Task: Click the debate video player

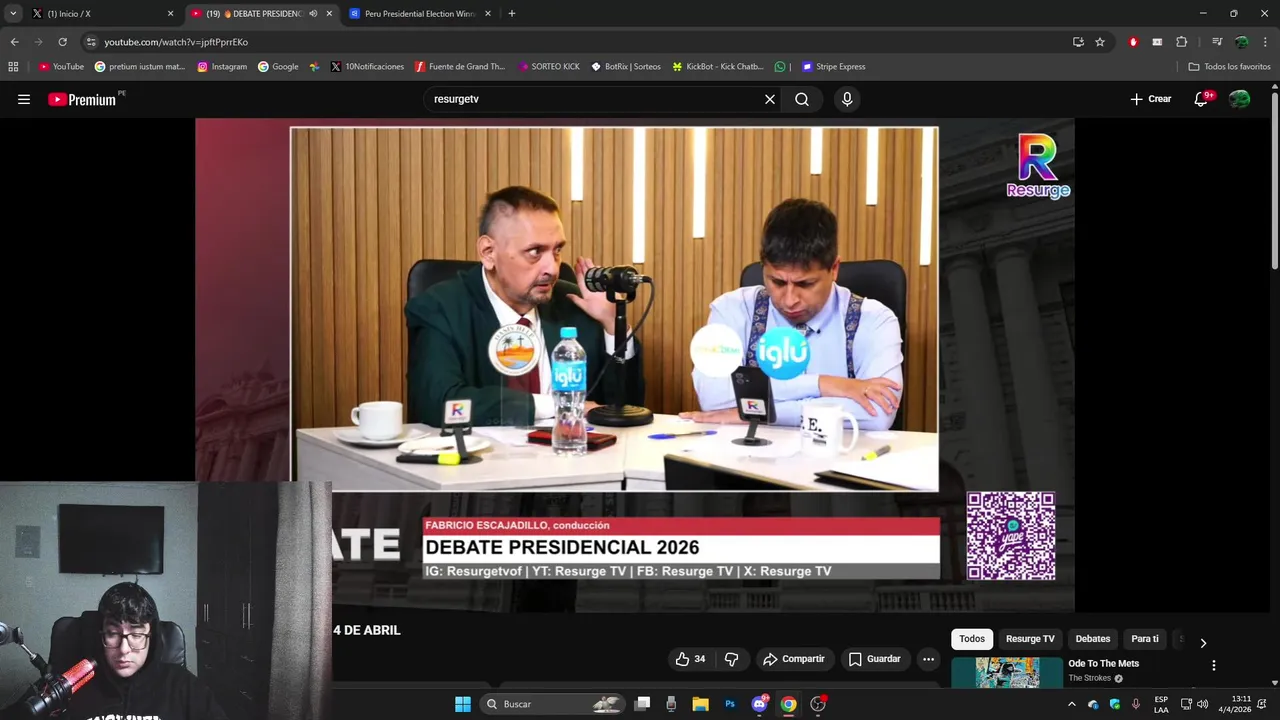Action: click(x=635, y=365)
